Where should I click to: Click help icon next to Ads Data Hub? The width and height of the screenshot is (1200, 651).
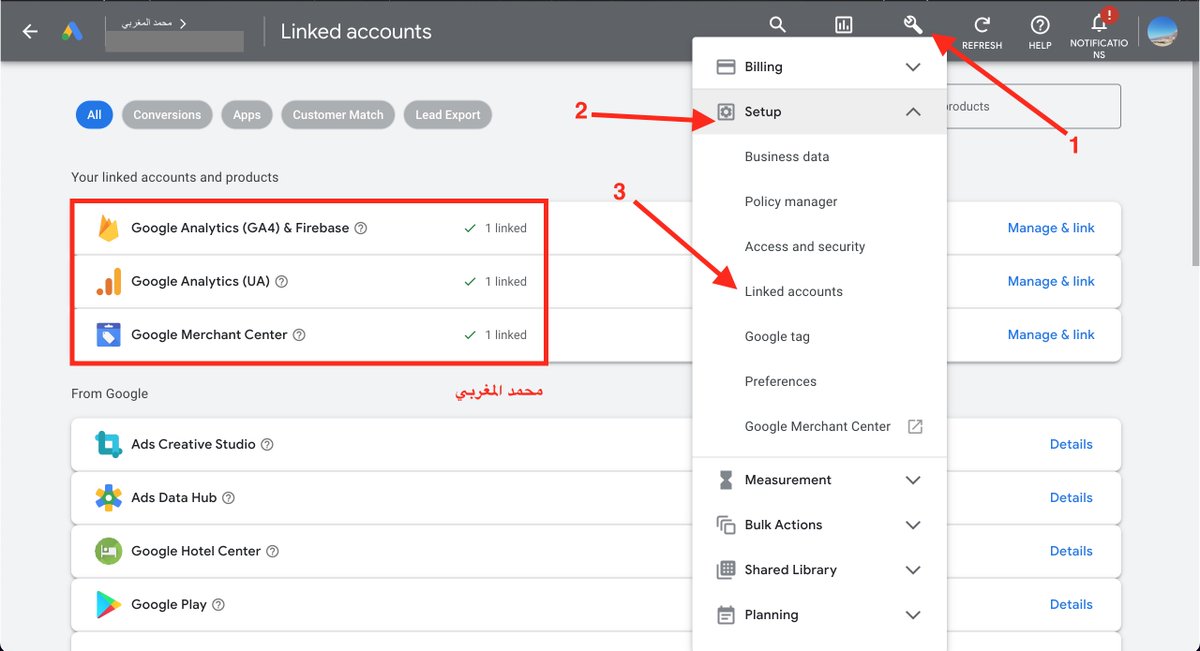pyautogui.click(x=228, y=498)
